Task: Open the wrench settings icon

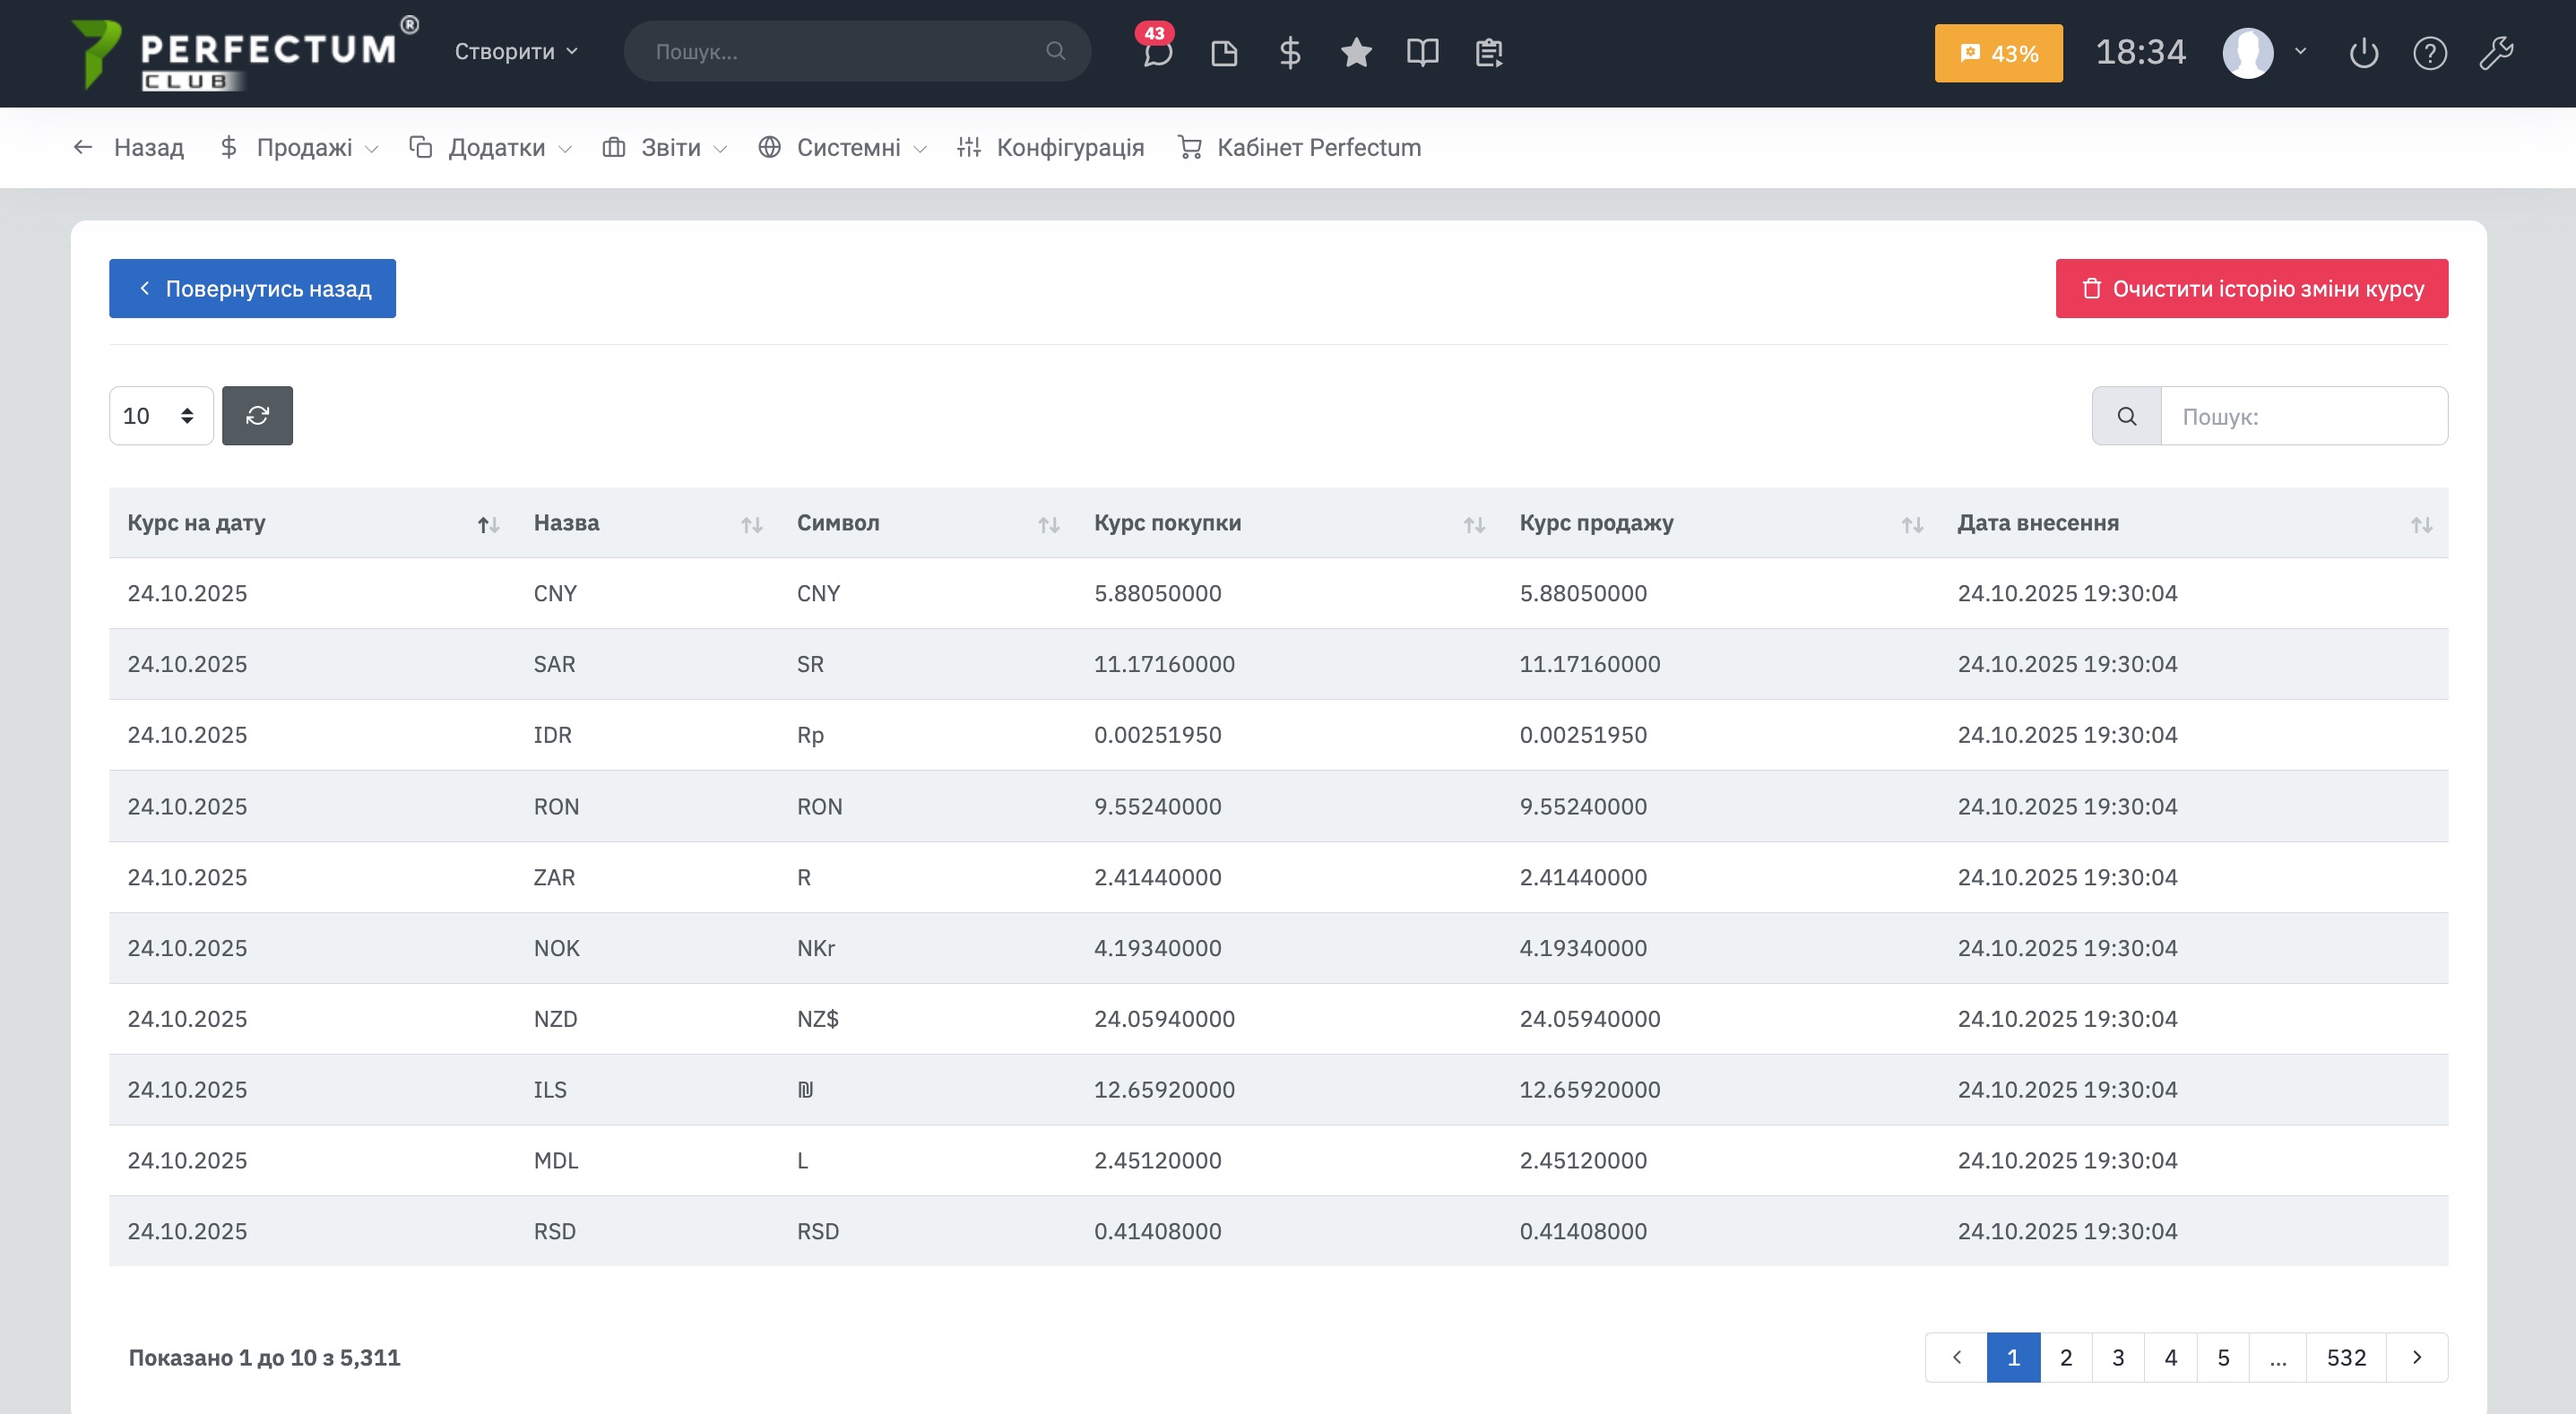Action: (2497, 52)
